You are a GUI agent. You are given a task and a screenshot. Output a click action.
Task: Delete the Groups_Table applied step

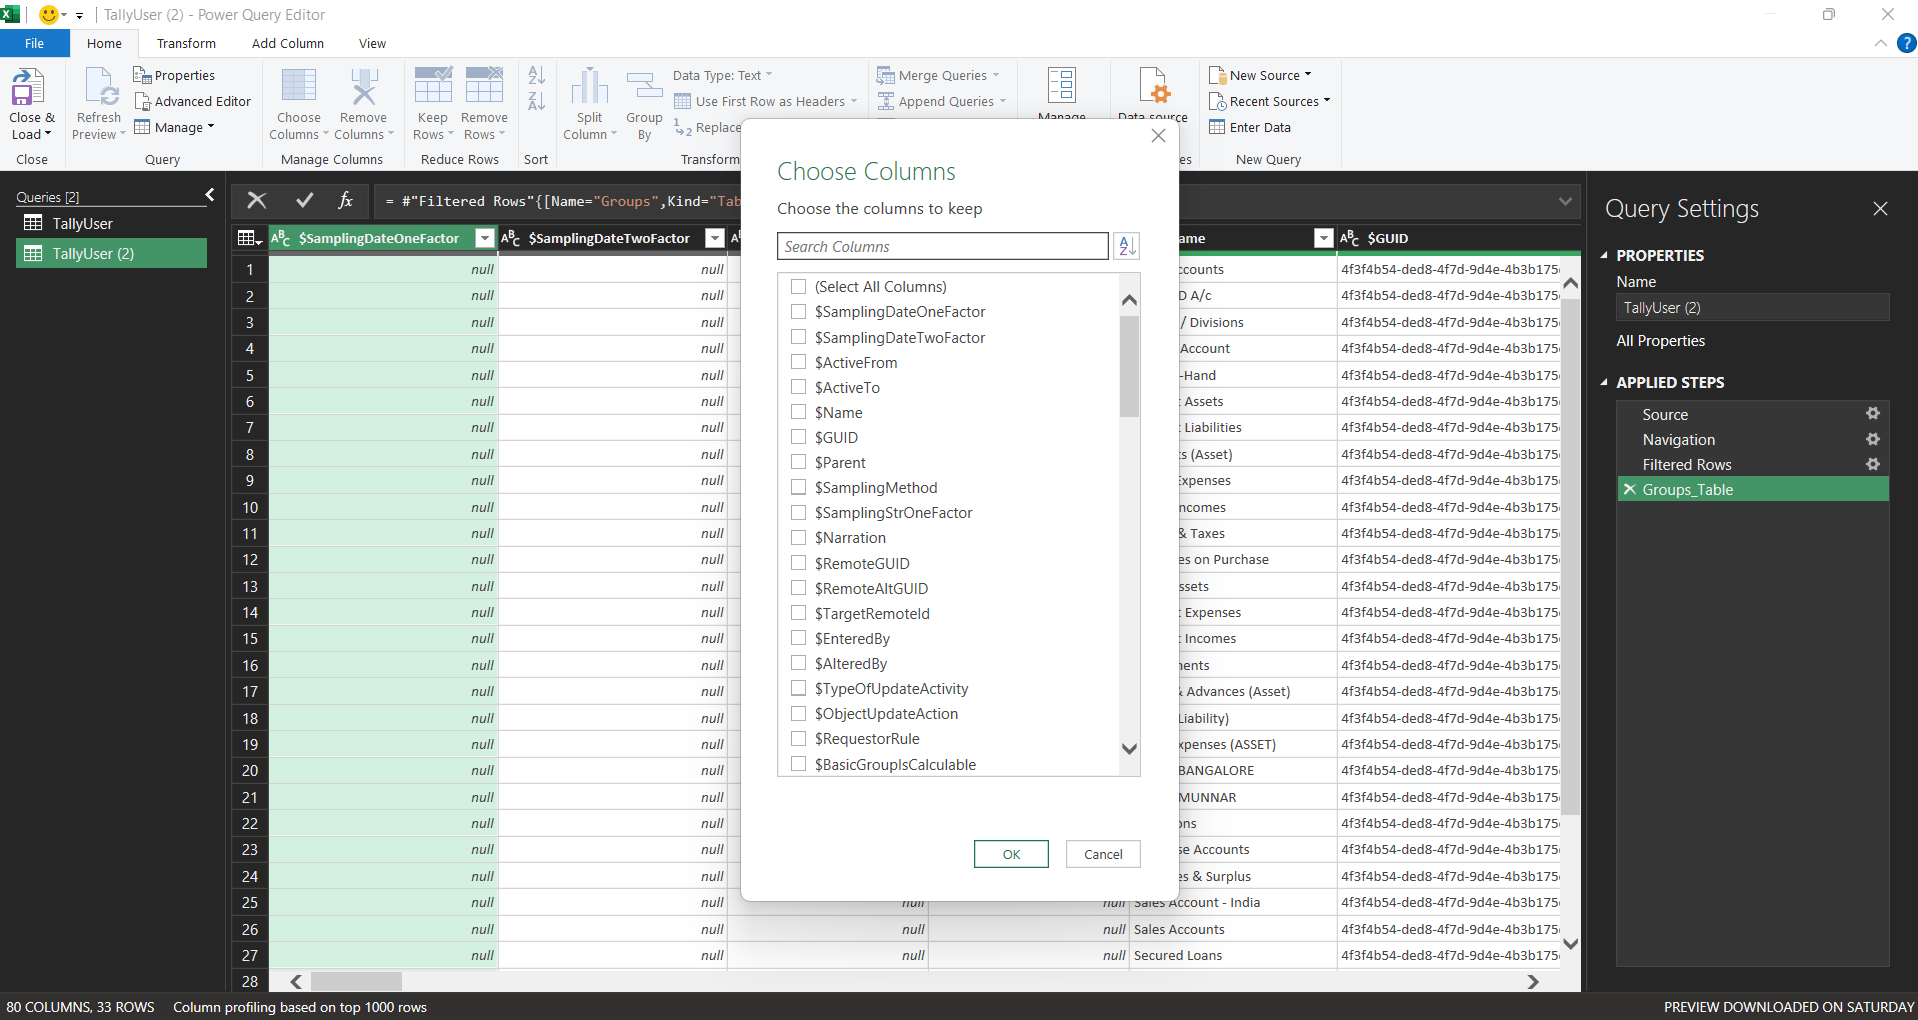[1630, 490]
